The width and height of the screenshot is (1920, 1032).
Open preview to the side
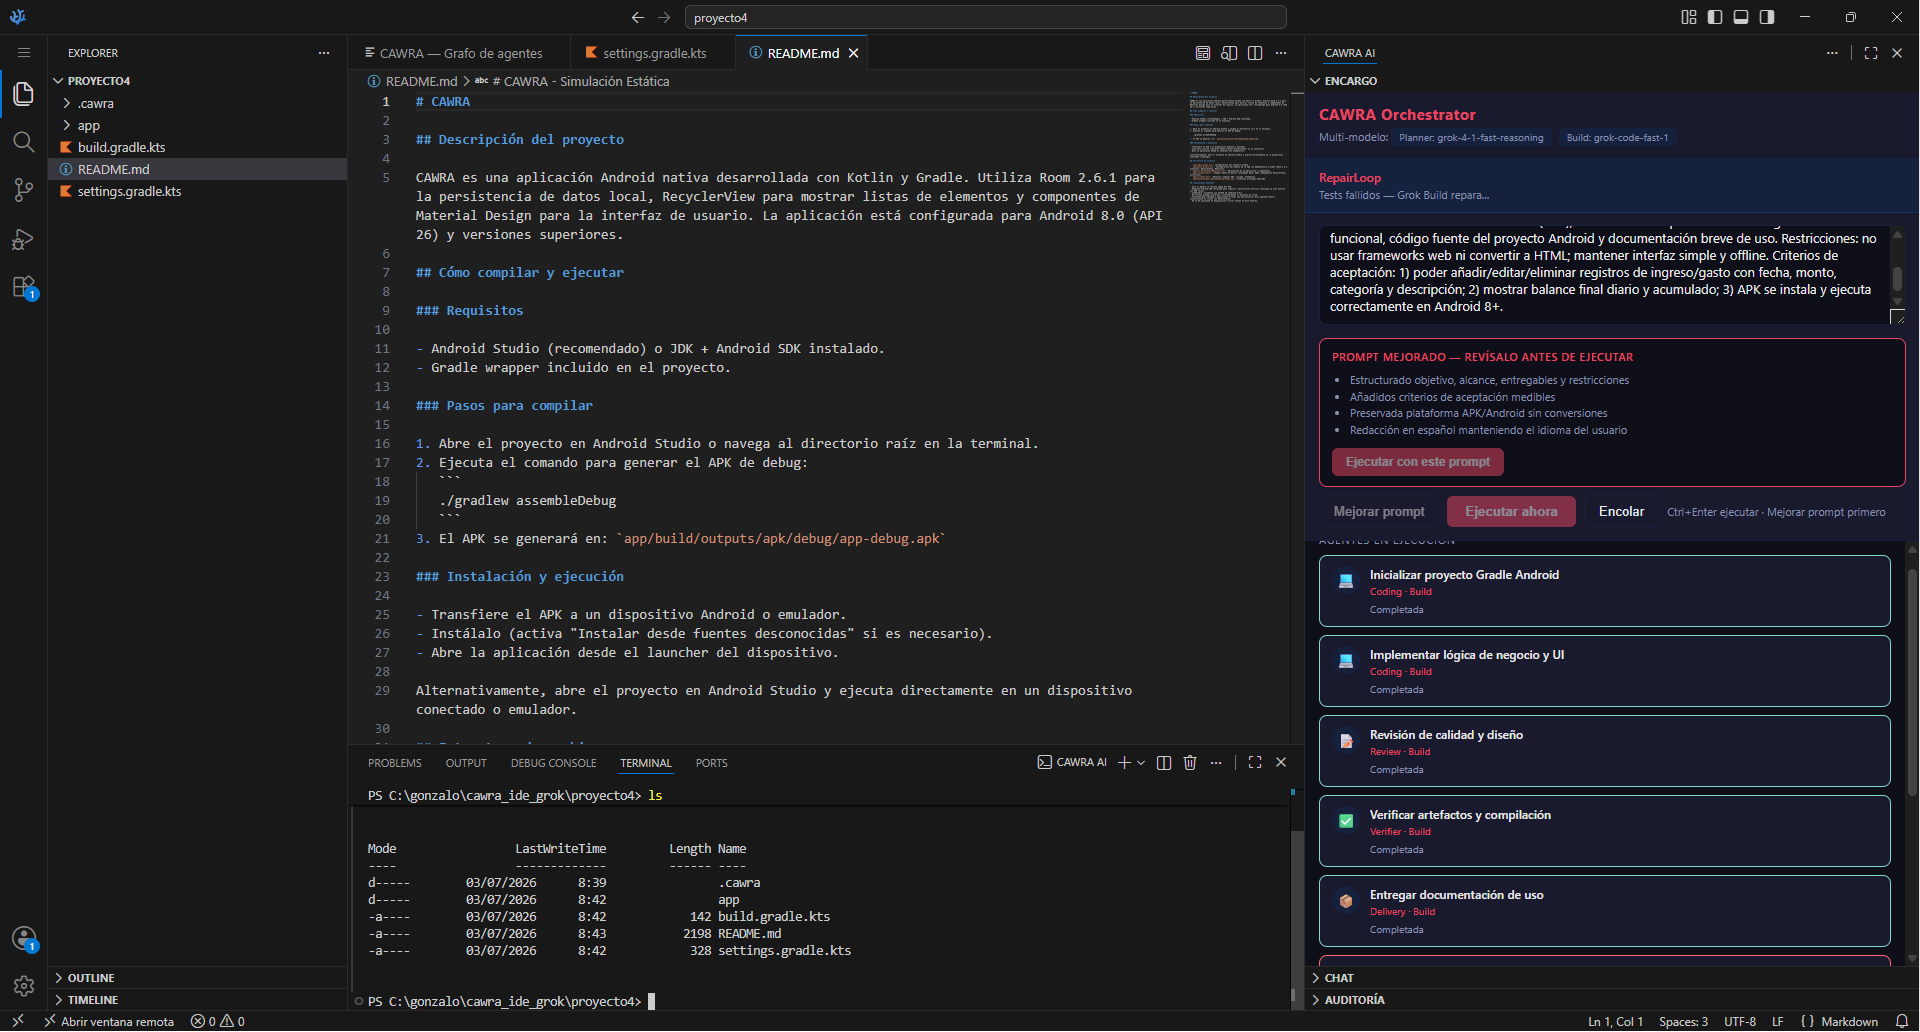(x=1229, y=53)
